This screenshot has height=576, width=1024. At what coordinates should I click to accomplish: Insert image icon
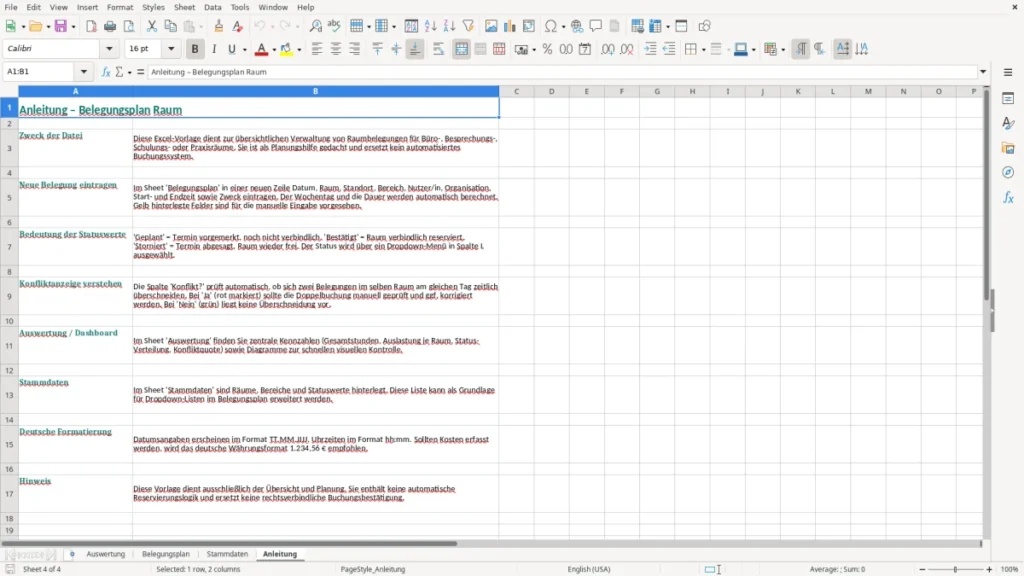(491, 26)
